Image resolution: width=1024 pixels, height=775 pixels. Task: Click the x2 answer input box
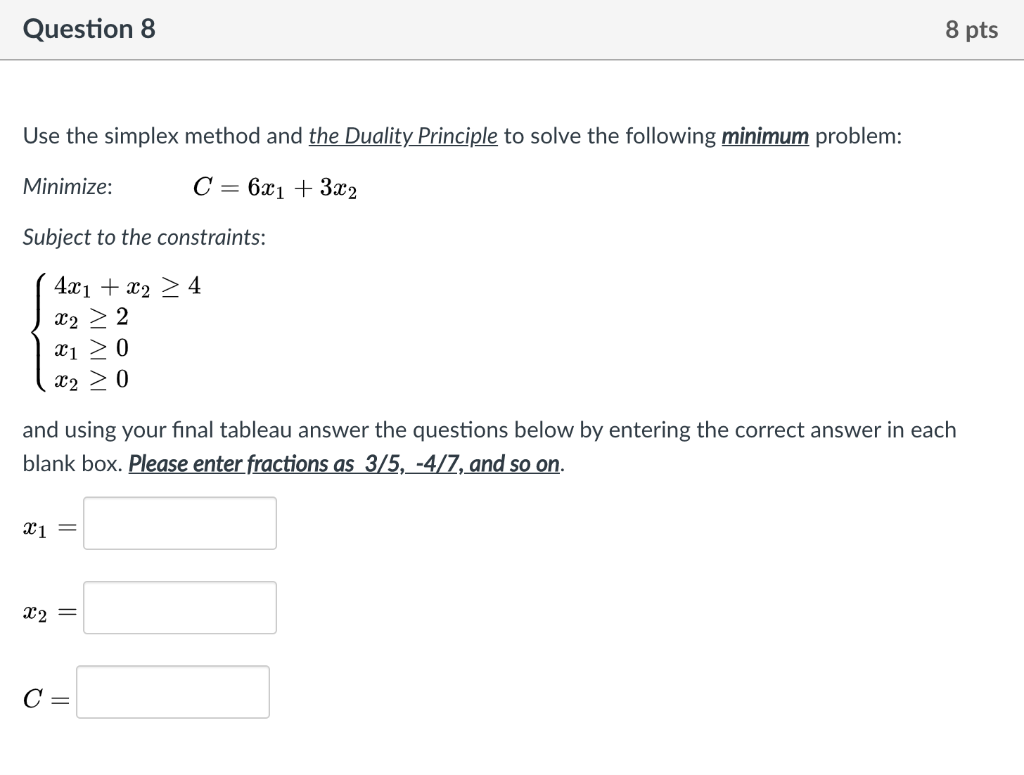click(x=180, y=607)
